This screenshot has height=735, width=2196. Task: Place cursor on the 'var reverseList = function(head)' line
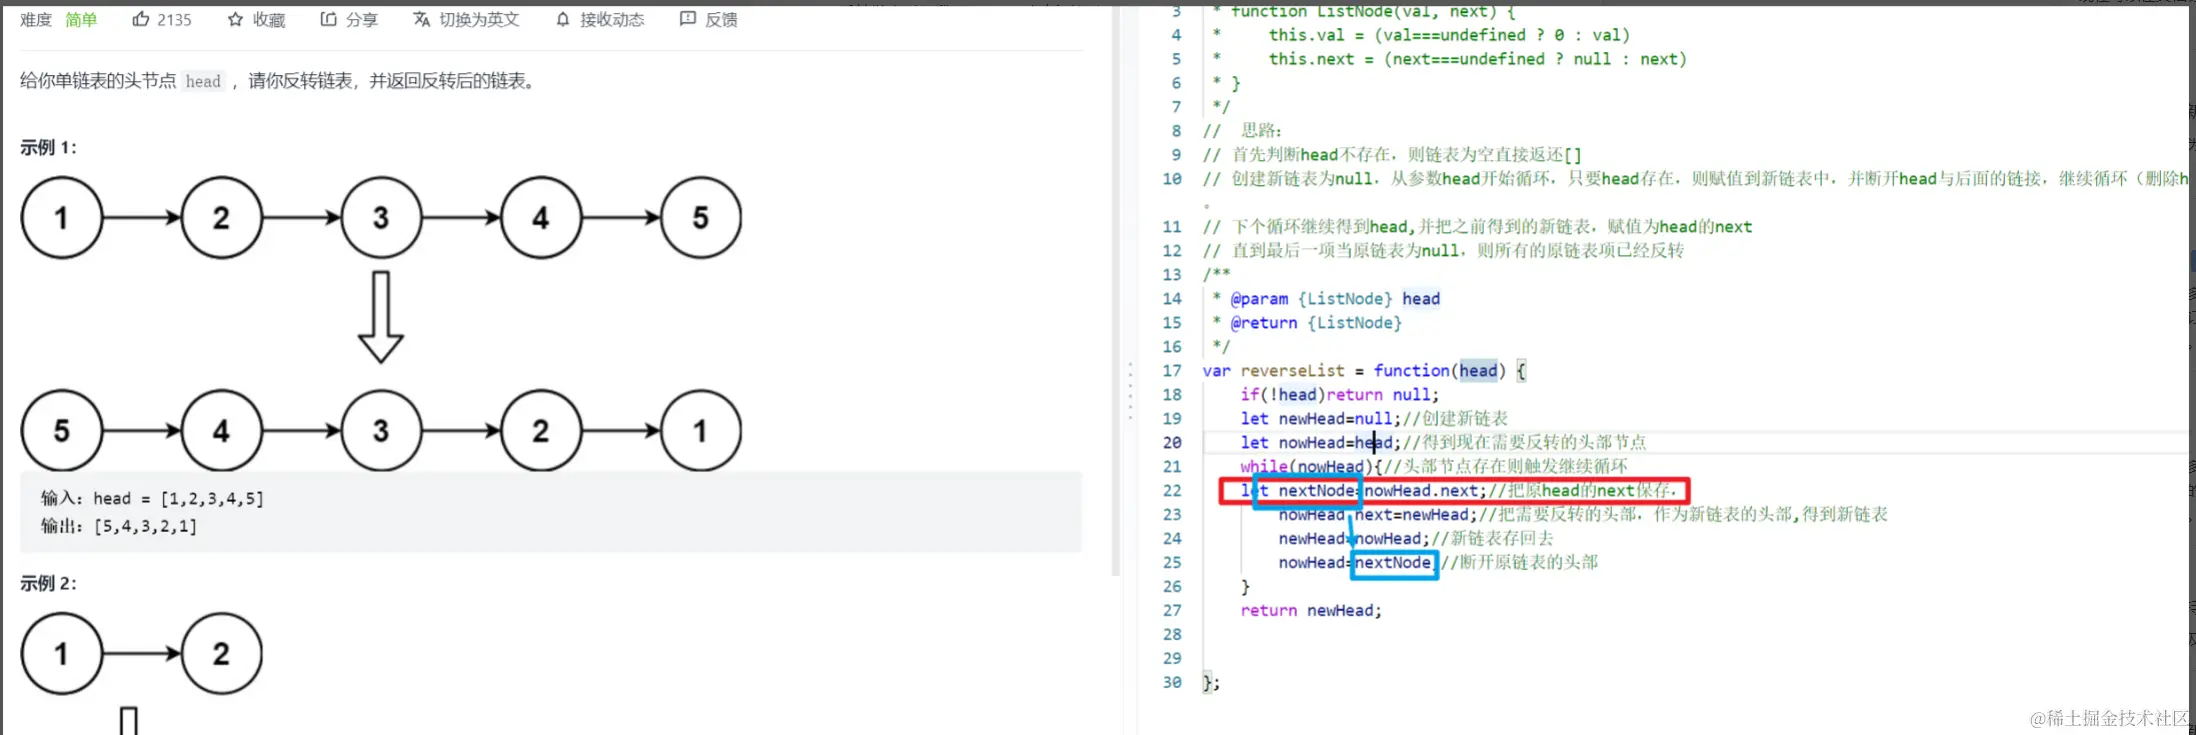[1364, 370]
